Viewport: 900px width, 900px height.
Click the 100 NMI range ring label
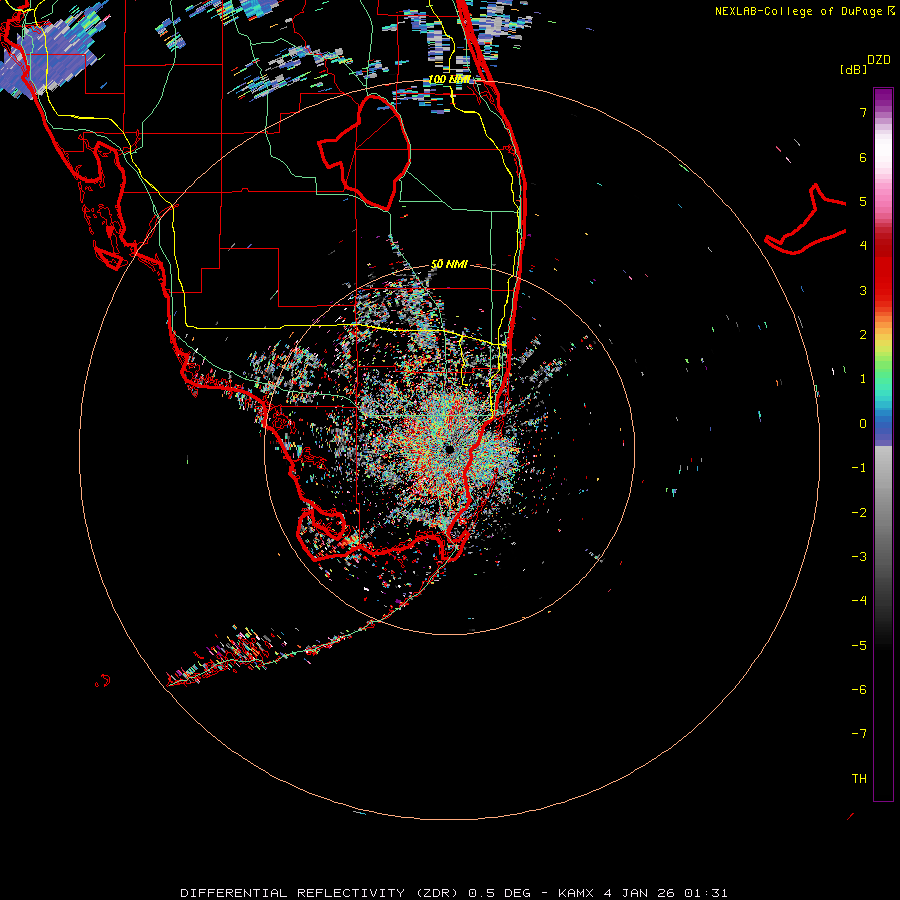(x=449, y=79)
